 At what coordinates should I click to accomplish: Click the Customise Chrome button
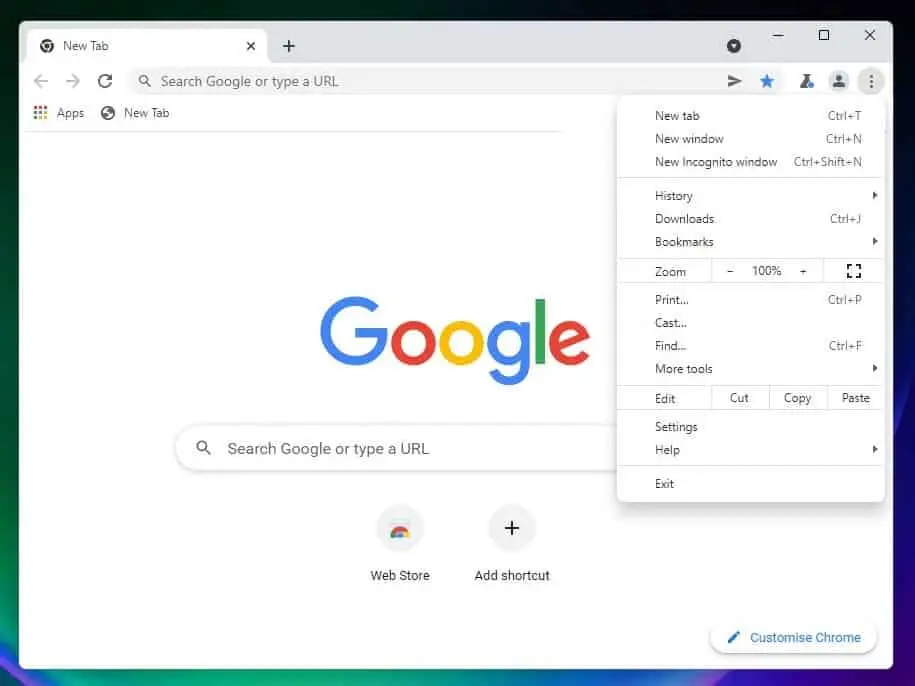[794, 638]
